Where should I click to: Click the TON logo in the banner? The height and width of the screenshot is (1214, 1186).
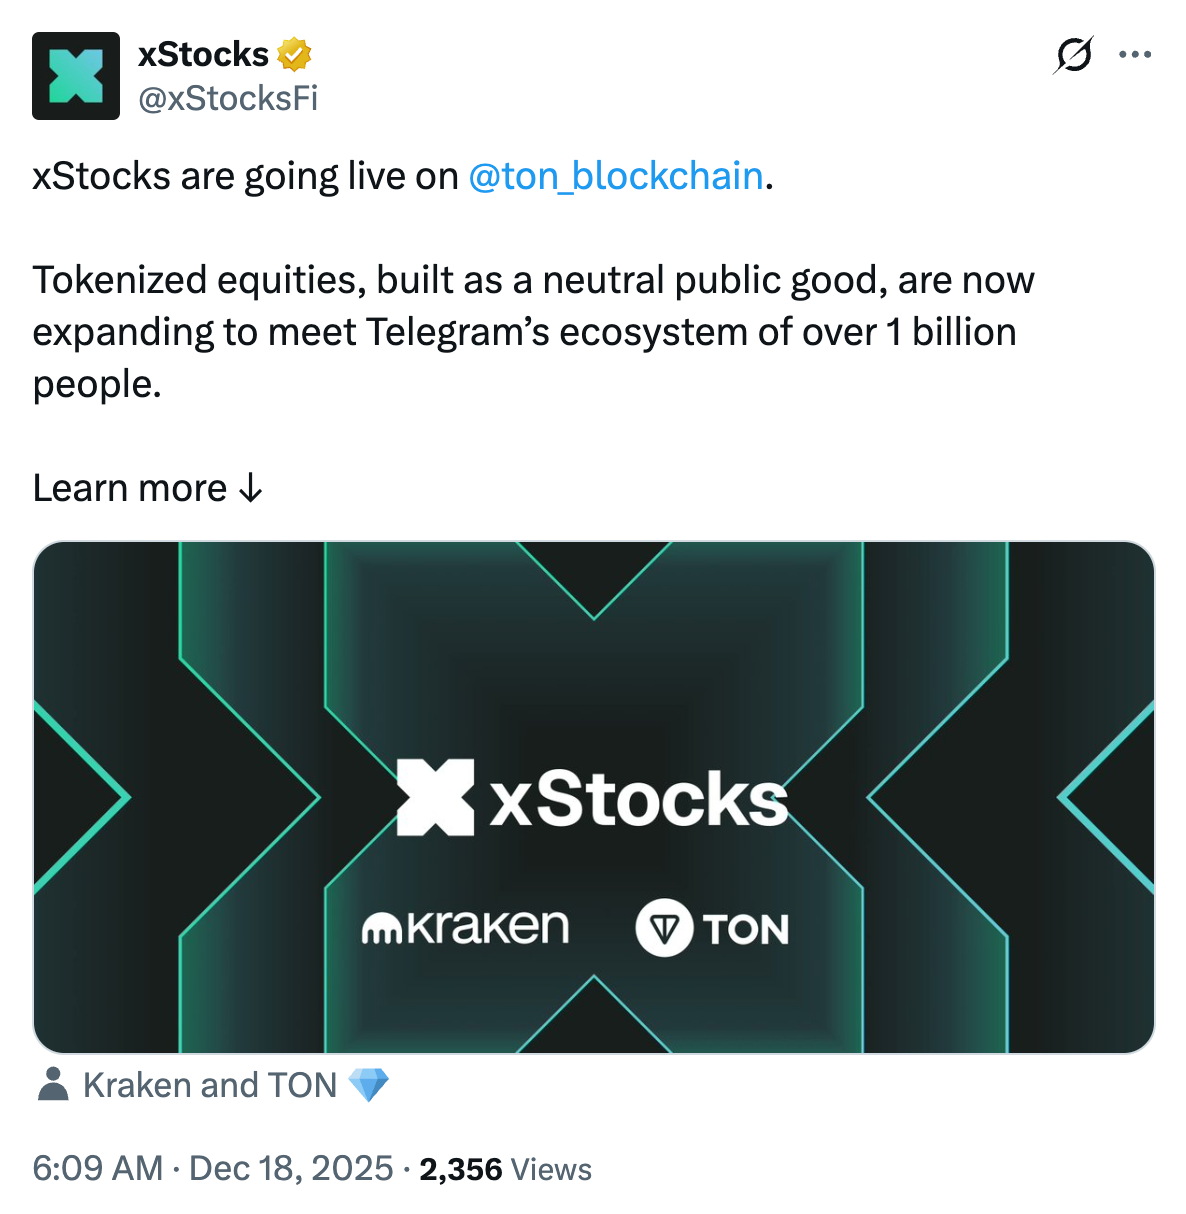tap(712, 928)
